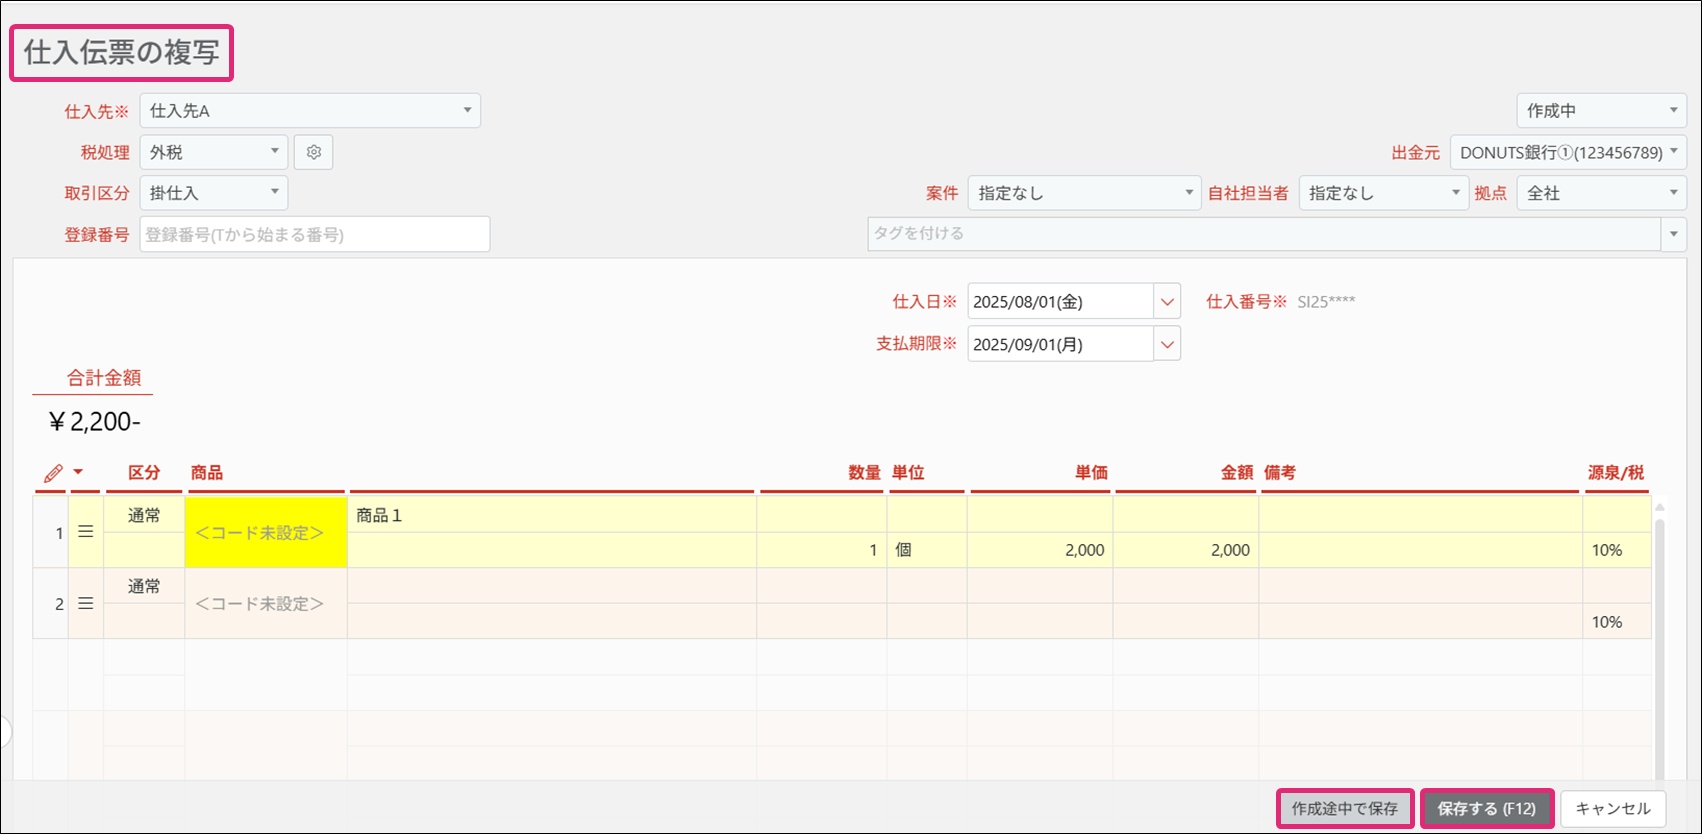Expand the tag field dropdown arrow
Screen dimensions: 1702x834
[x=1673, y=234]
